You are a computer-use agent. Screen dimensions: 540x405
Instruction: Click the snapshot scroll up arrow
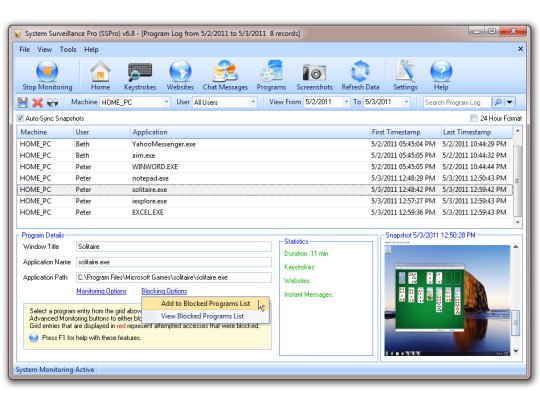516,247
